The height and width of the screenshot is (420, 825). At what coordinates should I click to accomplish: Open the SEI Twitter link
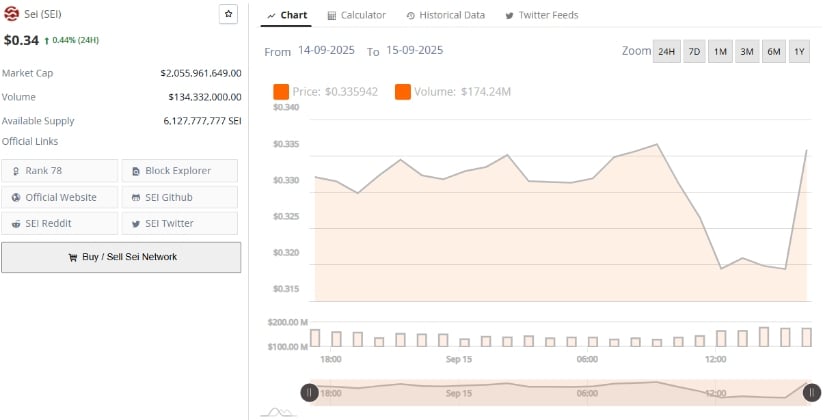point(179,223)
